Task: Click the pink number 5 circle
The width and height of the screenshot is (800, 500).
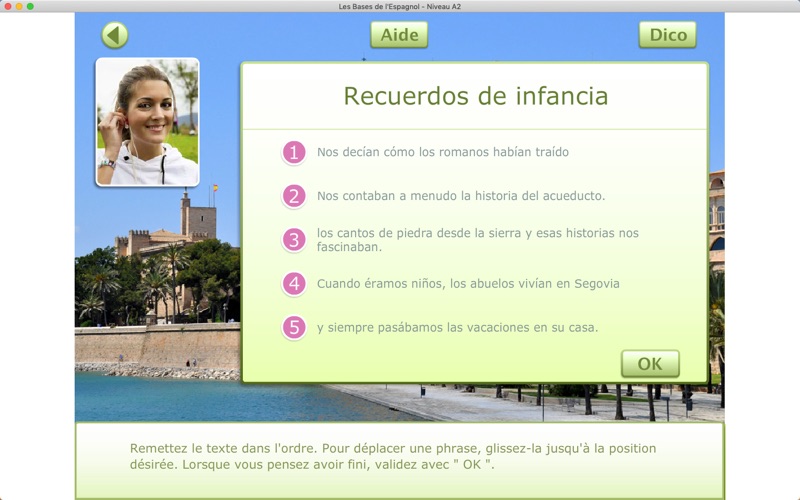Action: pos(293,327)
